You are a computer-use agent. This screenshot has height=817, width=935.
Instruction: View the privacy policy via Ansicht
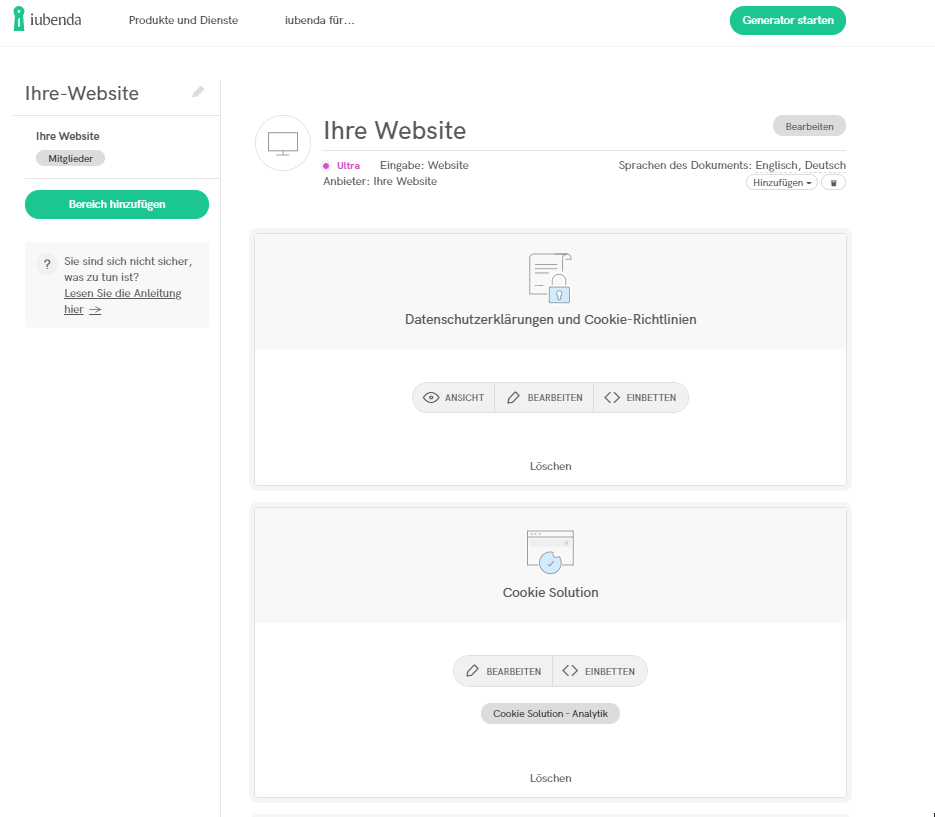click(454, 398)
